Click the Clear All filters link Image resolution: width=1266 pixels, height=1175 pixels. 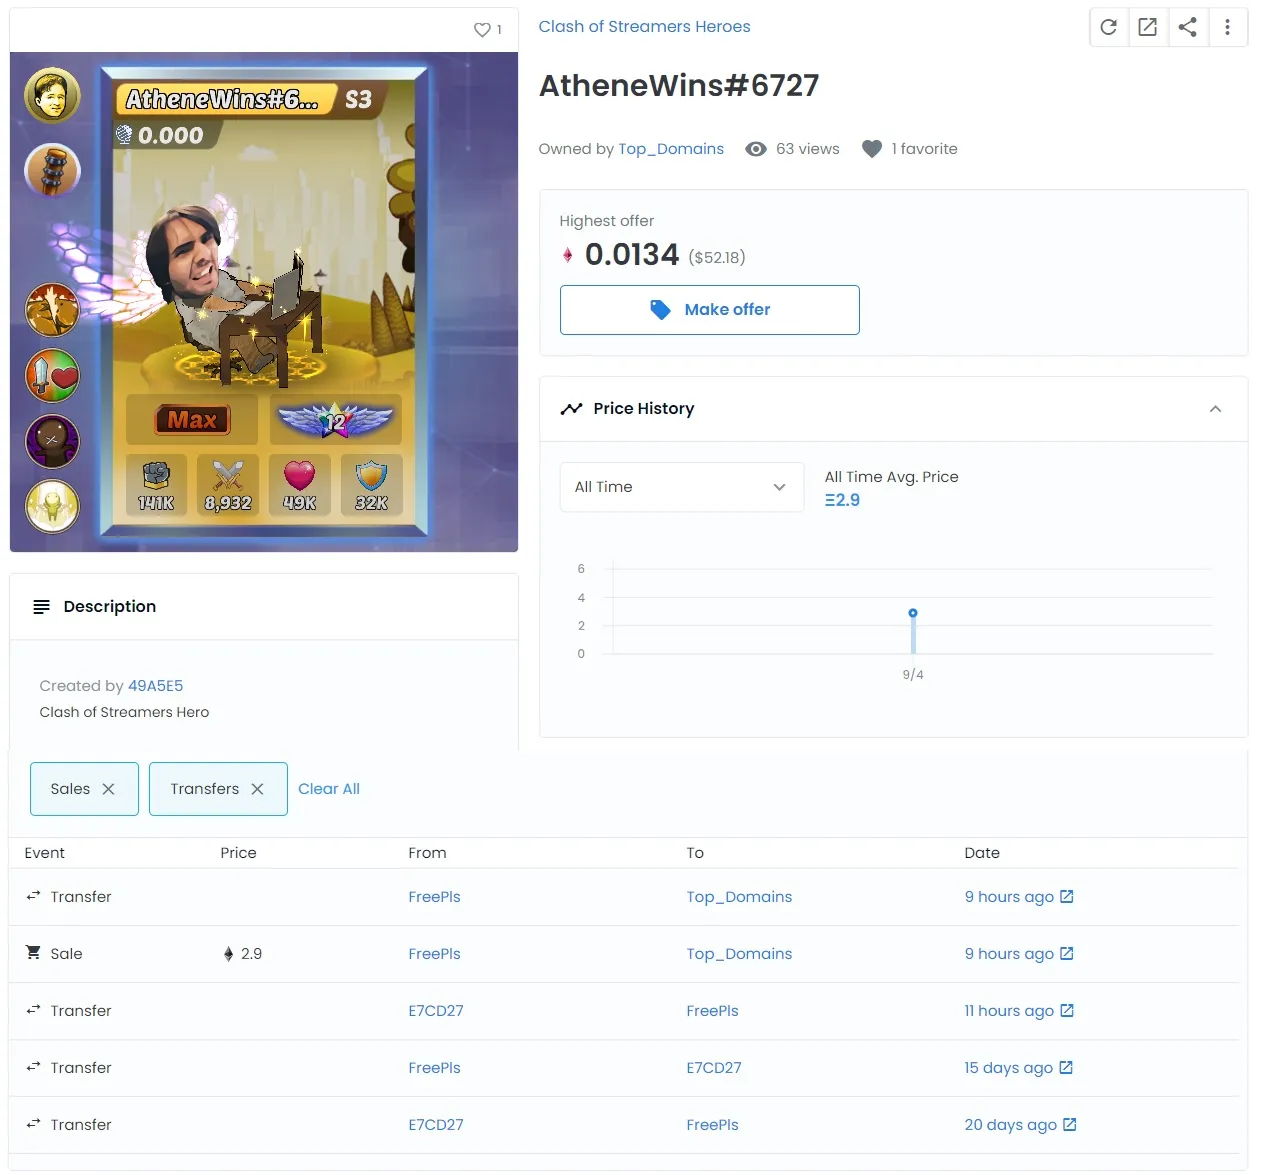tap(329, 789)
